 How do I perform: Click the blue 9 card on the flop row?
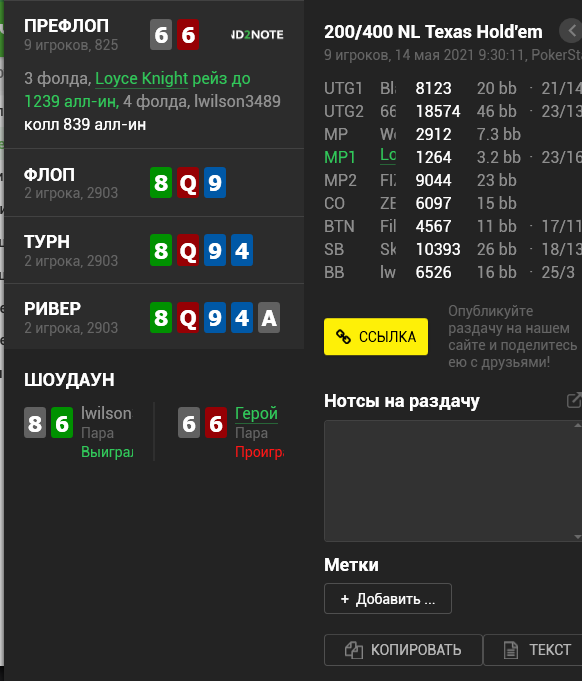point(215,183)
